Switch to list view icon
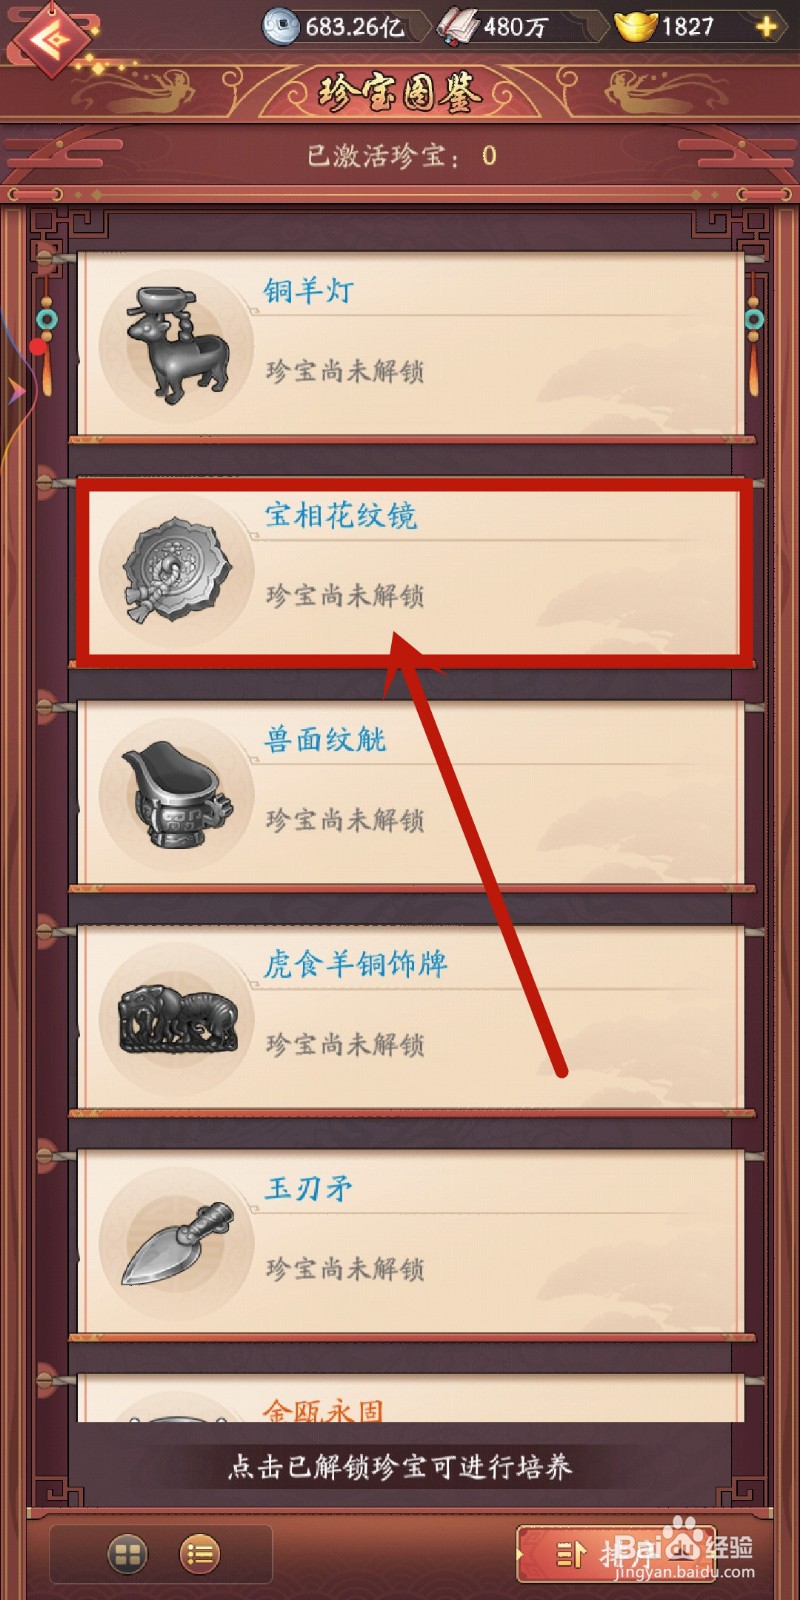The image size is (800, 1600). point(200,1554)
